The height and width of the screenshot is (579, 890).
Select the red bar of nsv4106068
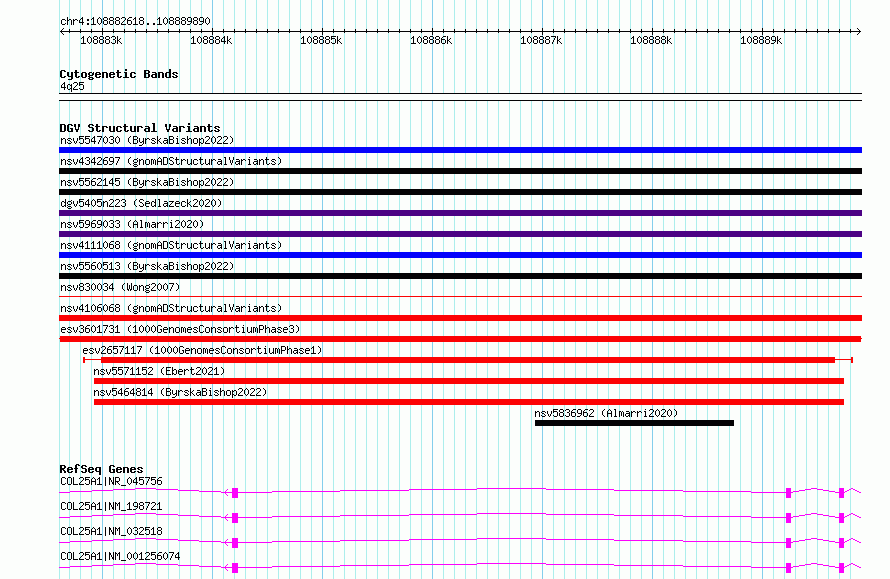[x=460, y=318]
